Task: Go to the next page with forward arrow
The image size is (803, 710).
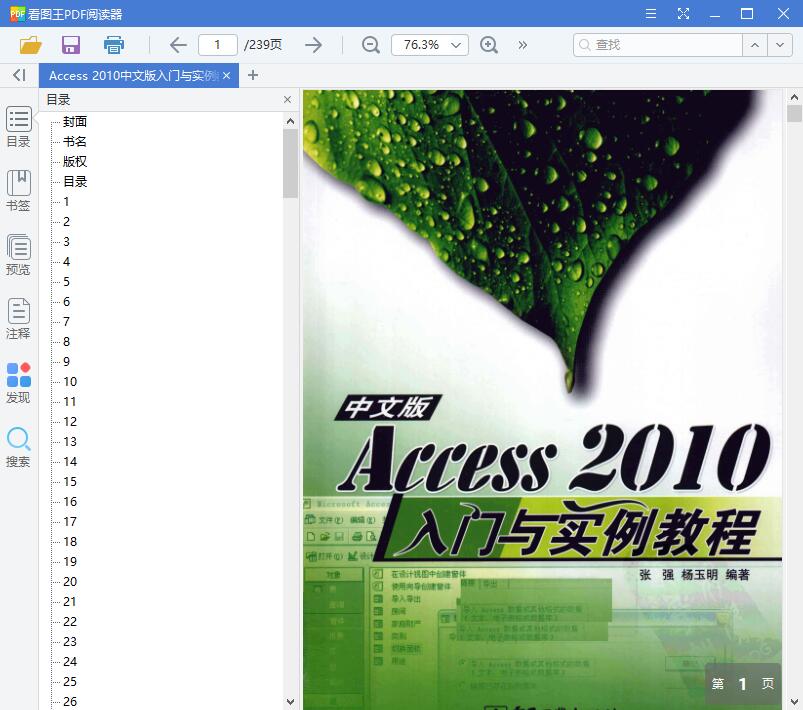Action: (x=313, y=44)
